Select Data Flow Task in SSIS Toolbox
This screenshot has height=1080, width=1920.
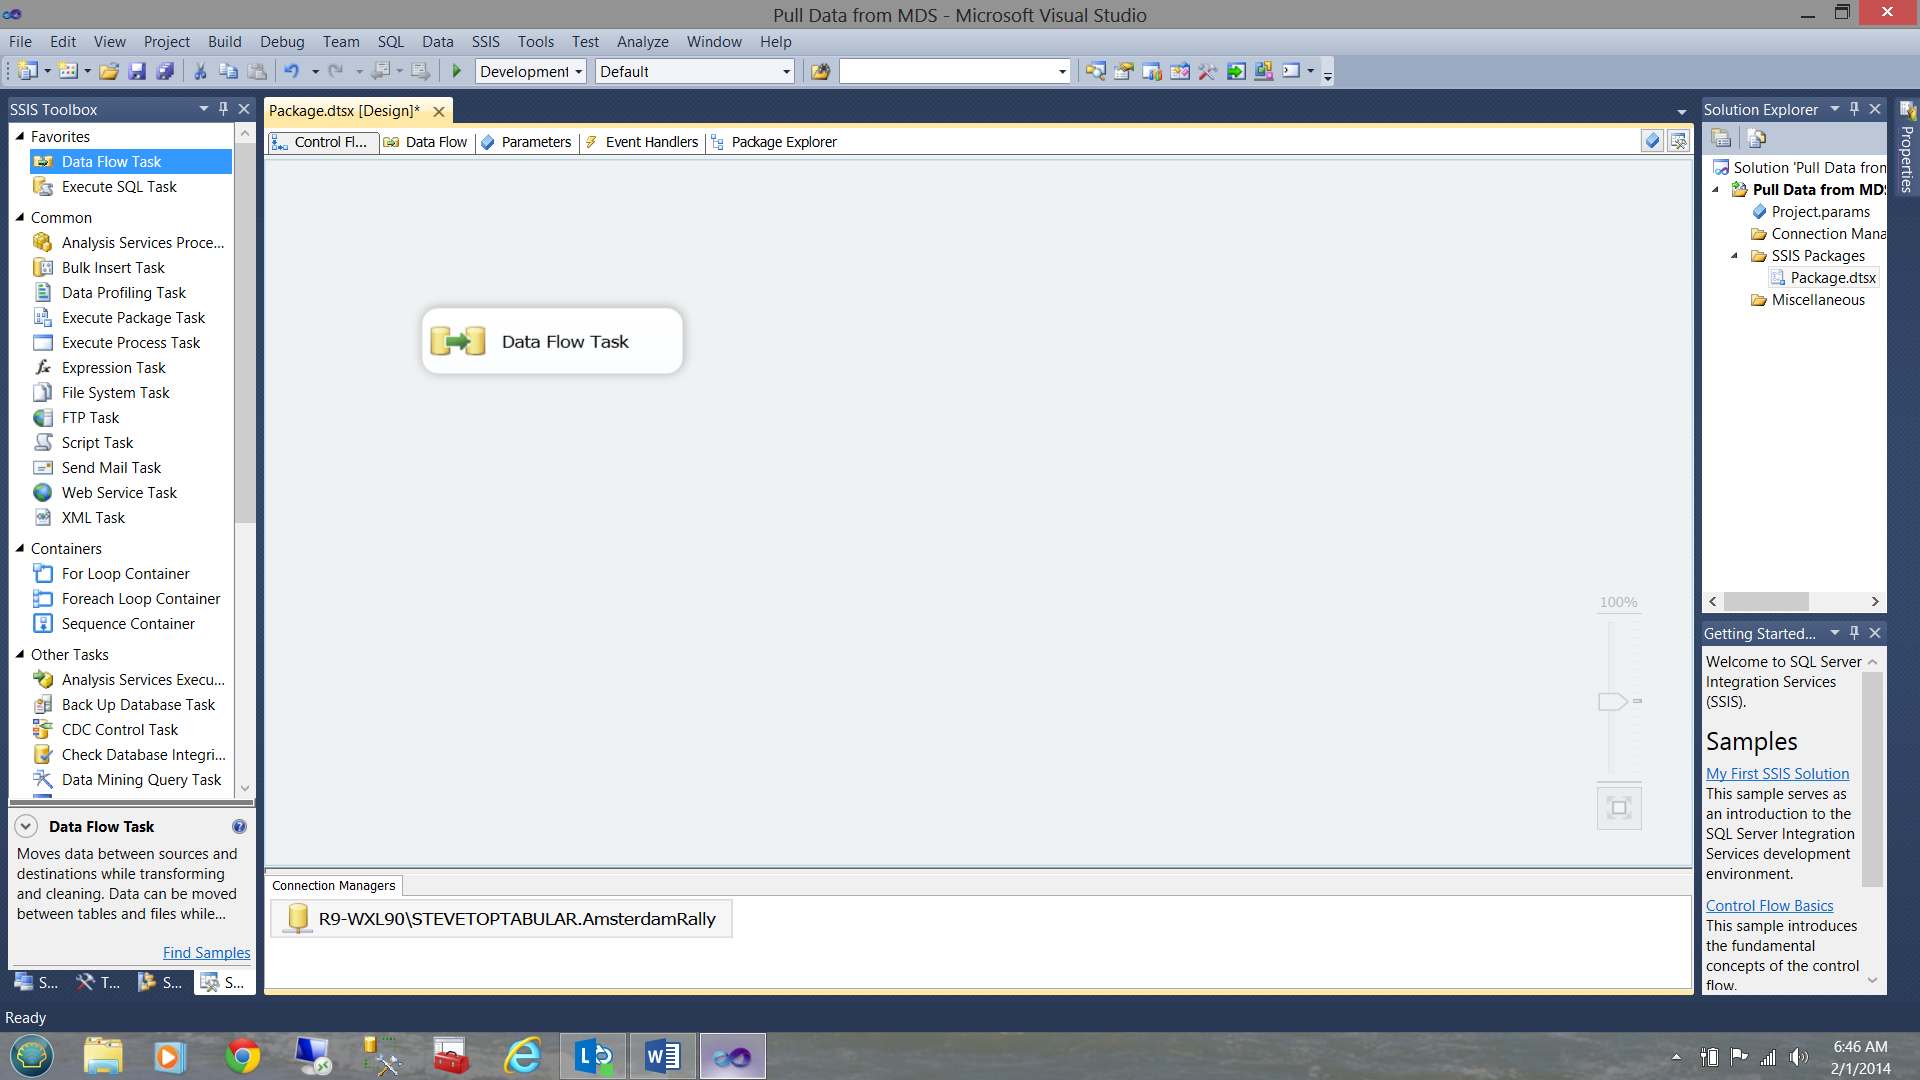(111, 161)
